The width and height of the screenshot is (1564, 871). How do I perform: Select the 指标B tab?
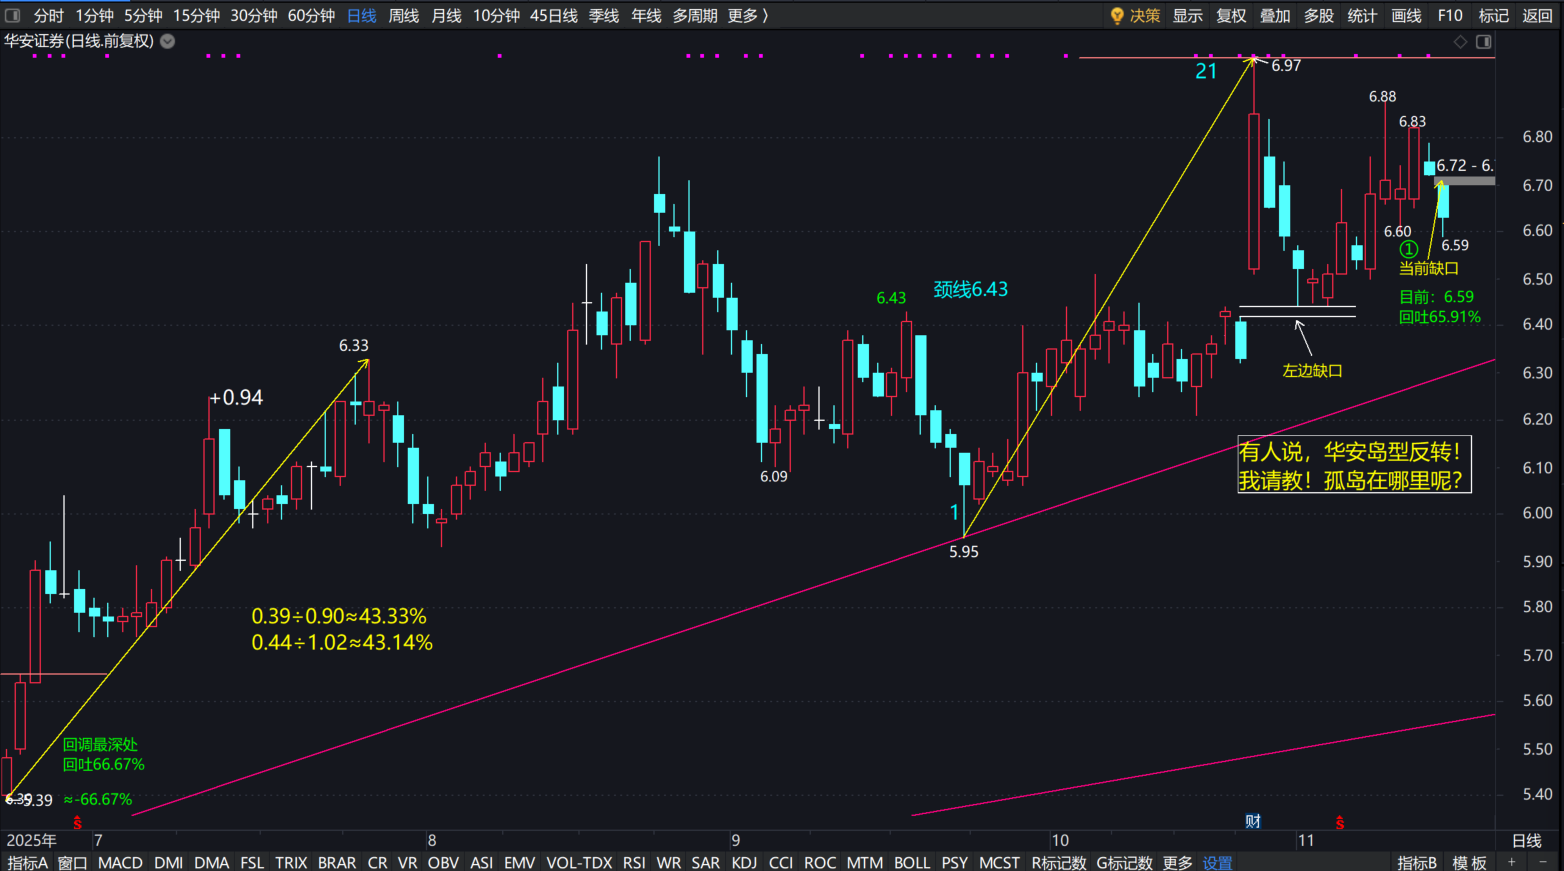click(x=1417, y=862)
